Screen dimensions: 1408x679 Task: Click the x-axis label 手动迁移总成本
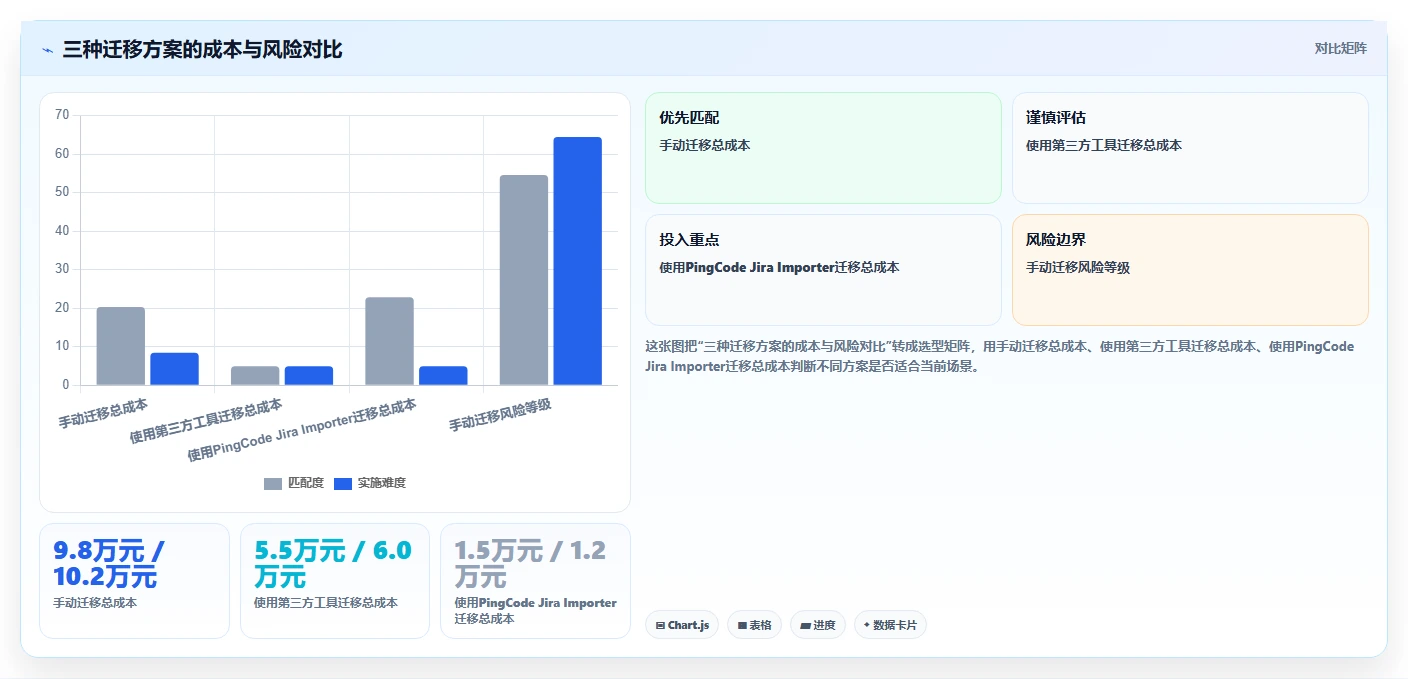point(103,413)
